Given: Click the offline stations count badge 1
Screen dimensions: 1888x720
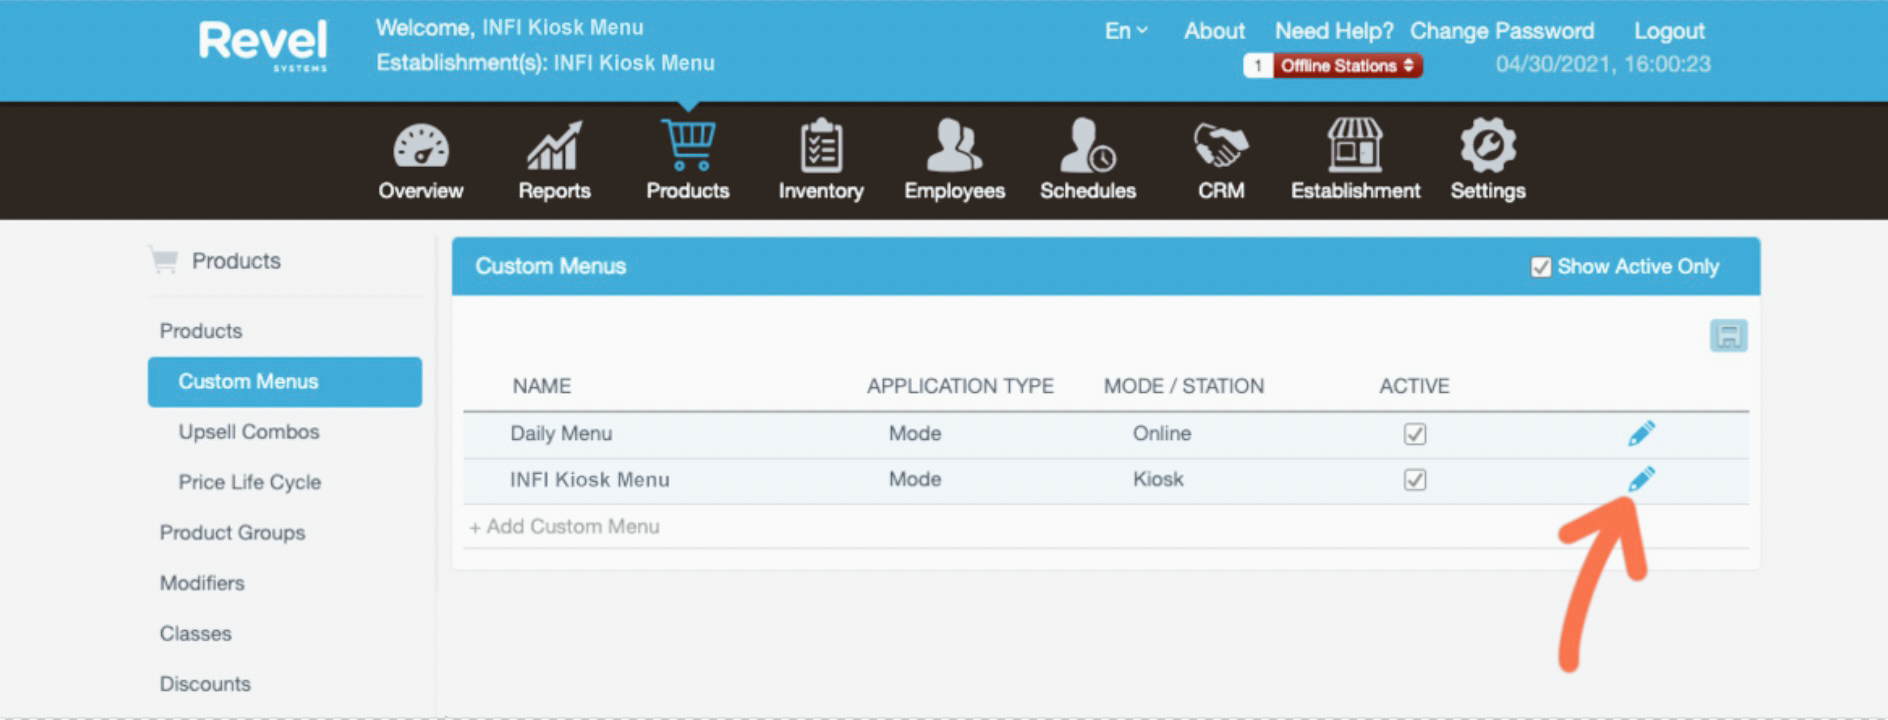Looking at the screenshot, I should 1258,66.
